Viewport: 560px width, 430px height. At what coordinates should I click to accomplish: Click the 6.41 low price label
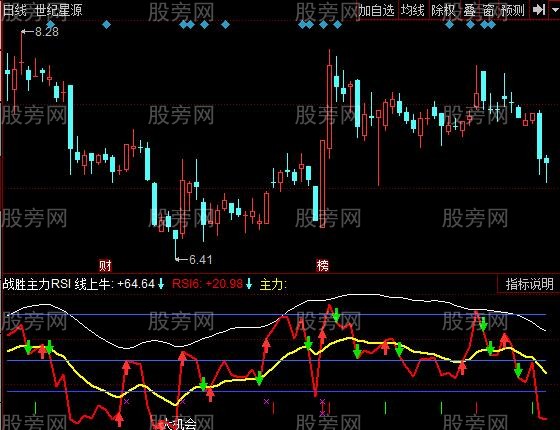201,259
